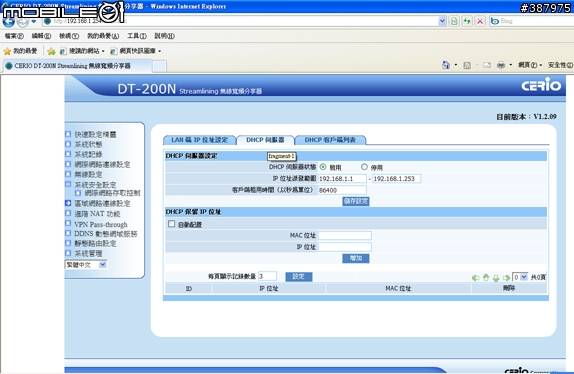Viewport: 574px width, 374px height.
Task: Tick the 自動配置 checkbox
Action: (171, 224)
